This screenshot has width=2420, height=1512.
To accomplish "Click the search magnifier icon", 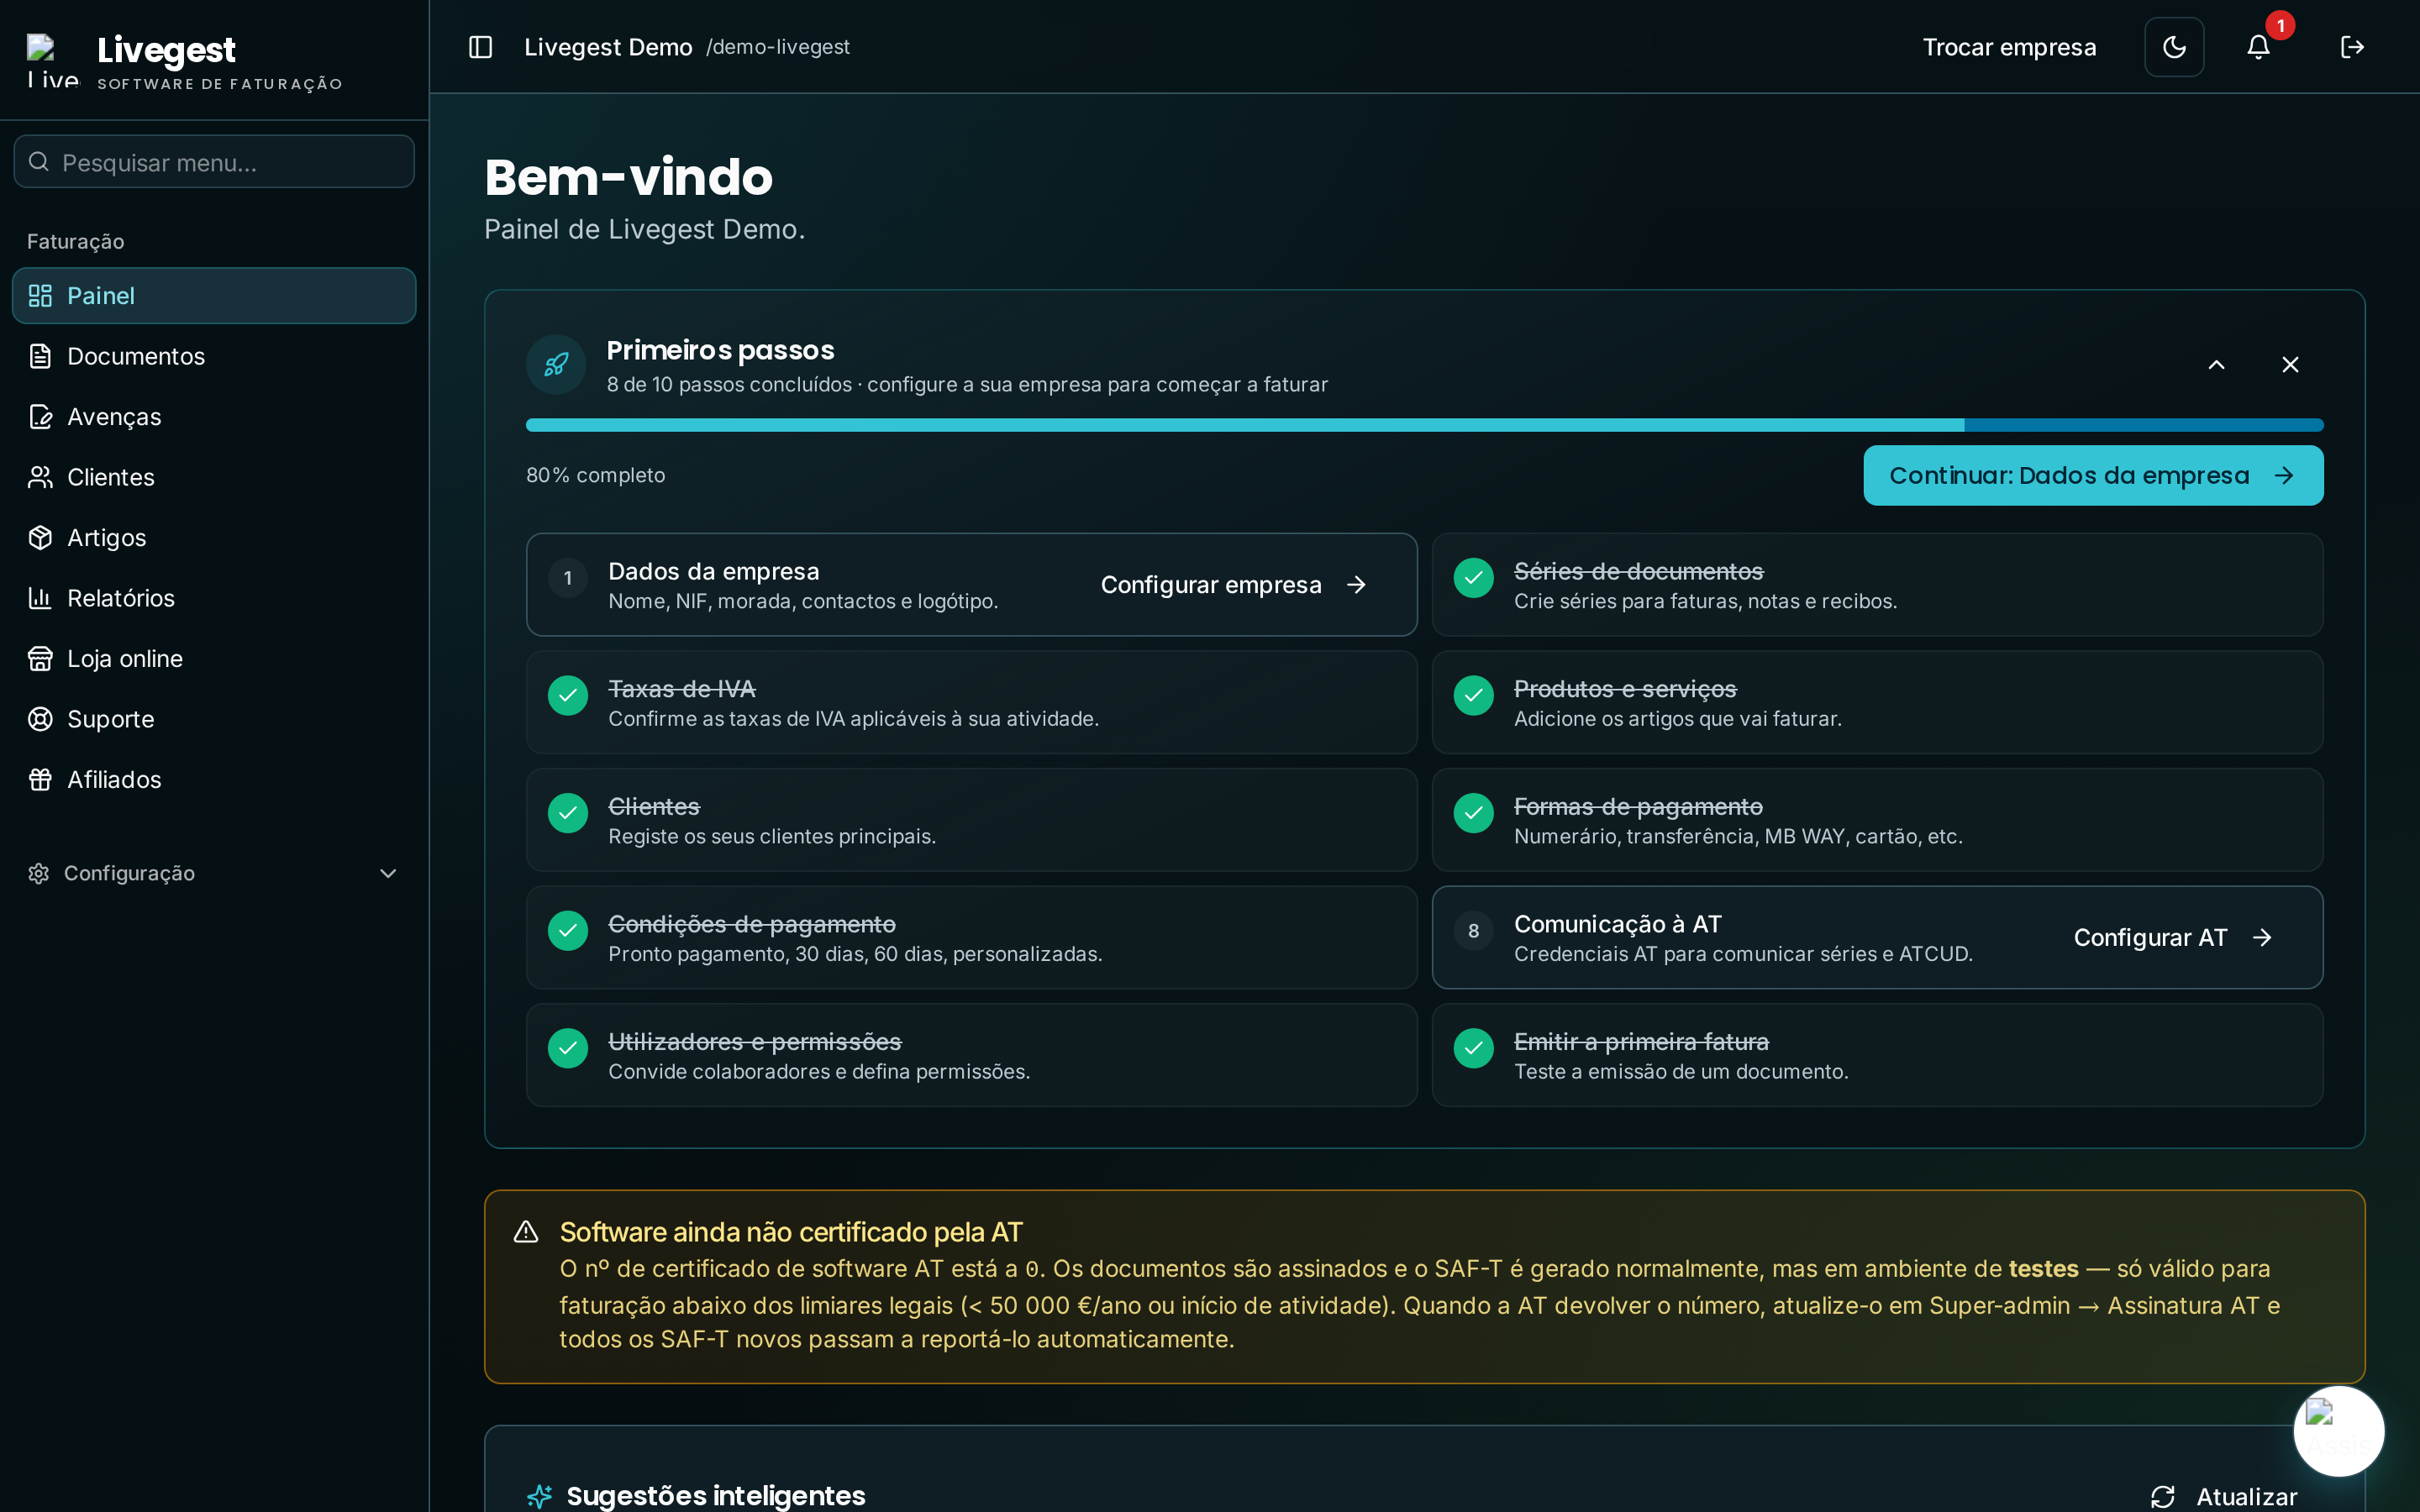I will (39, 161).
